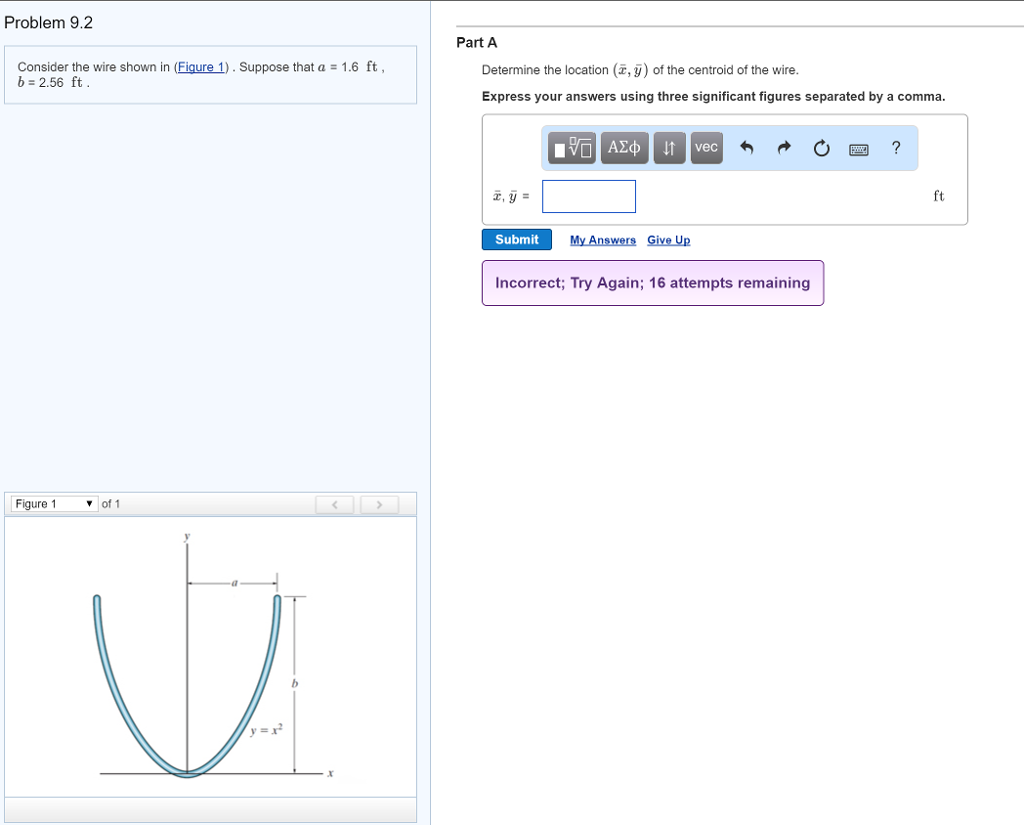Open the Greek symbols ΑΣφ palette

[x=623, y=147]
